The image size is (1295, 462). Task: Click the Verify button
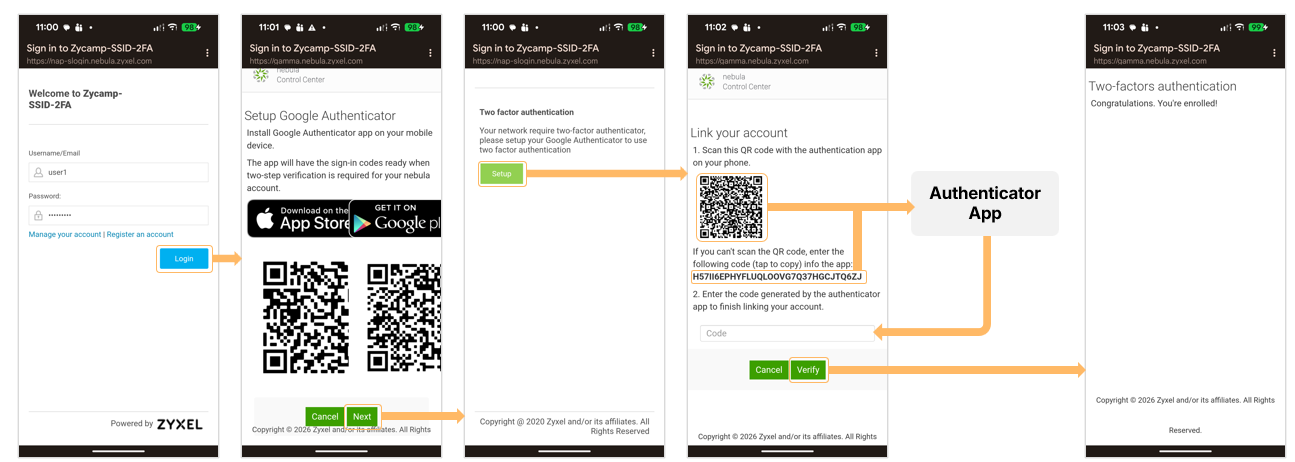pyautogui.click(x=808, y=370)
